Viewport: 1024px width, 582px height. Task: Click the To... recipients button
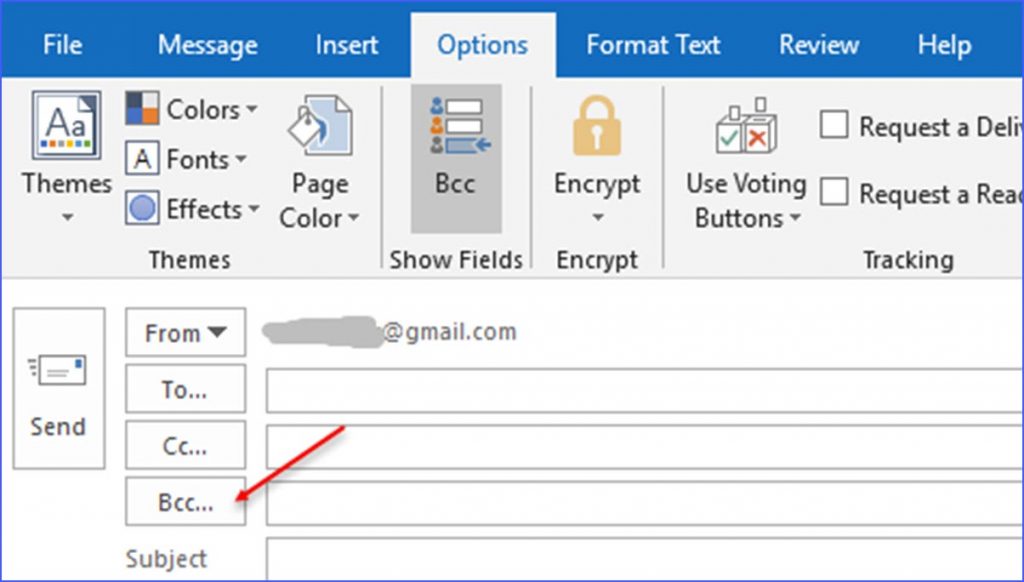point(185,390)
